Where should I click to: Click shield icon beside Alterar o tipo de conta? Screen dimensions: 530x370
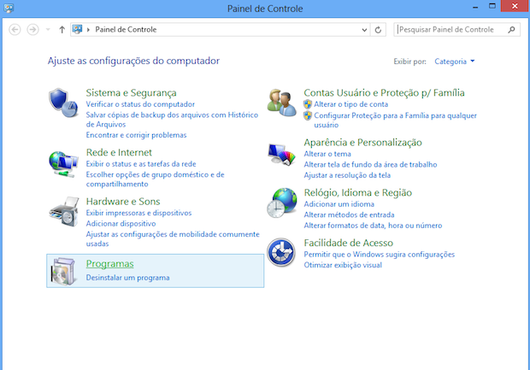pos(308,104)
